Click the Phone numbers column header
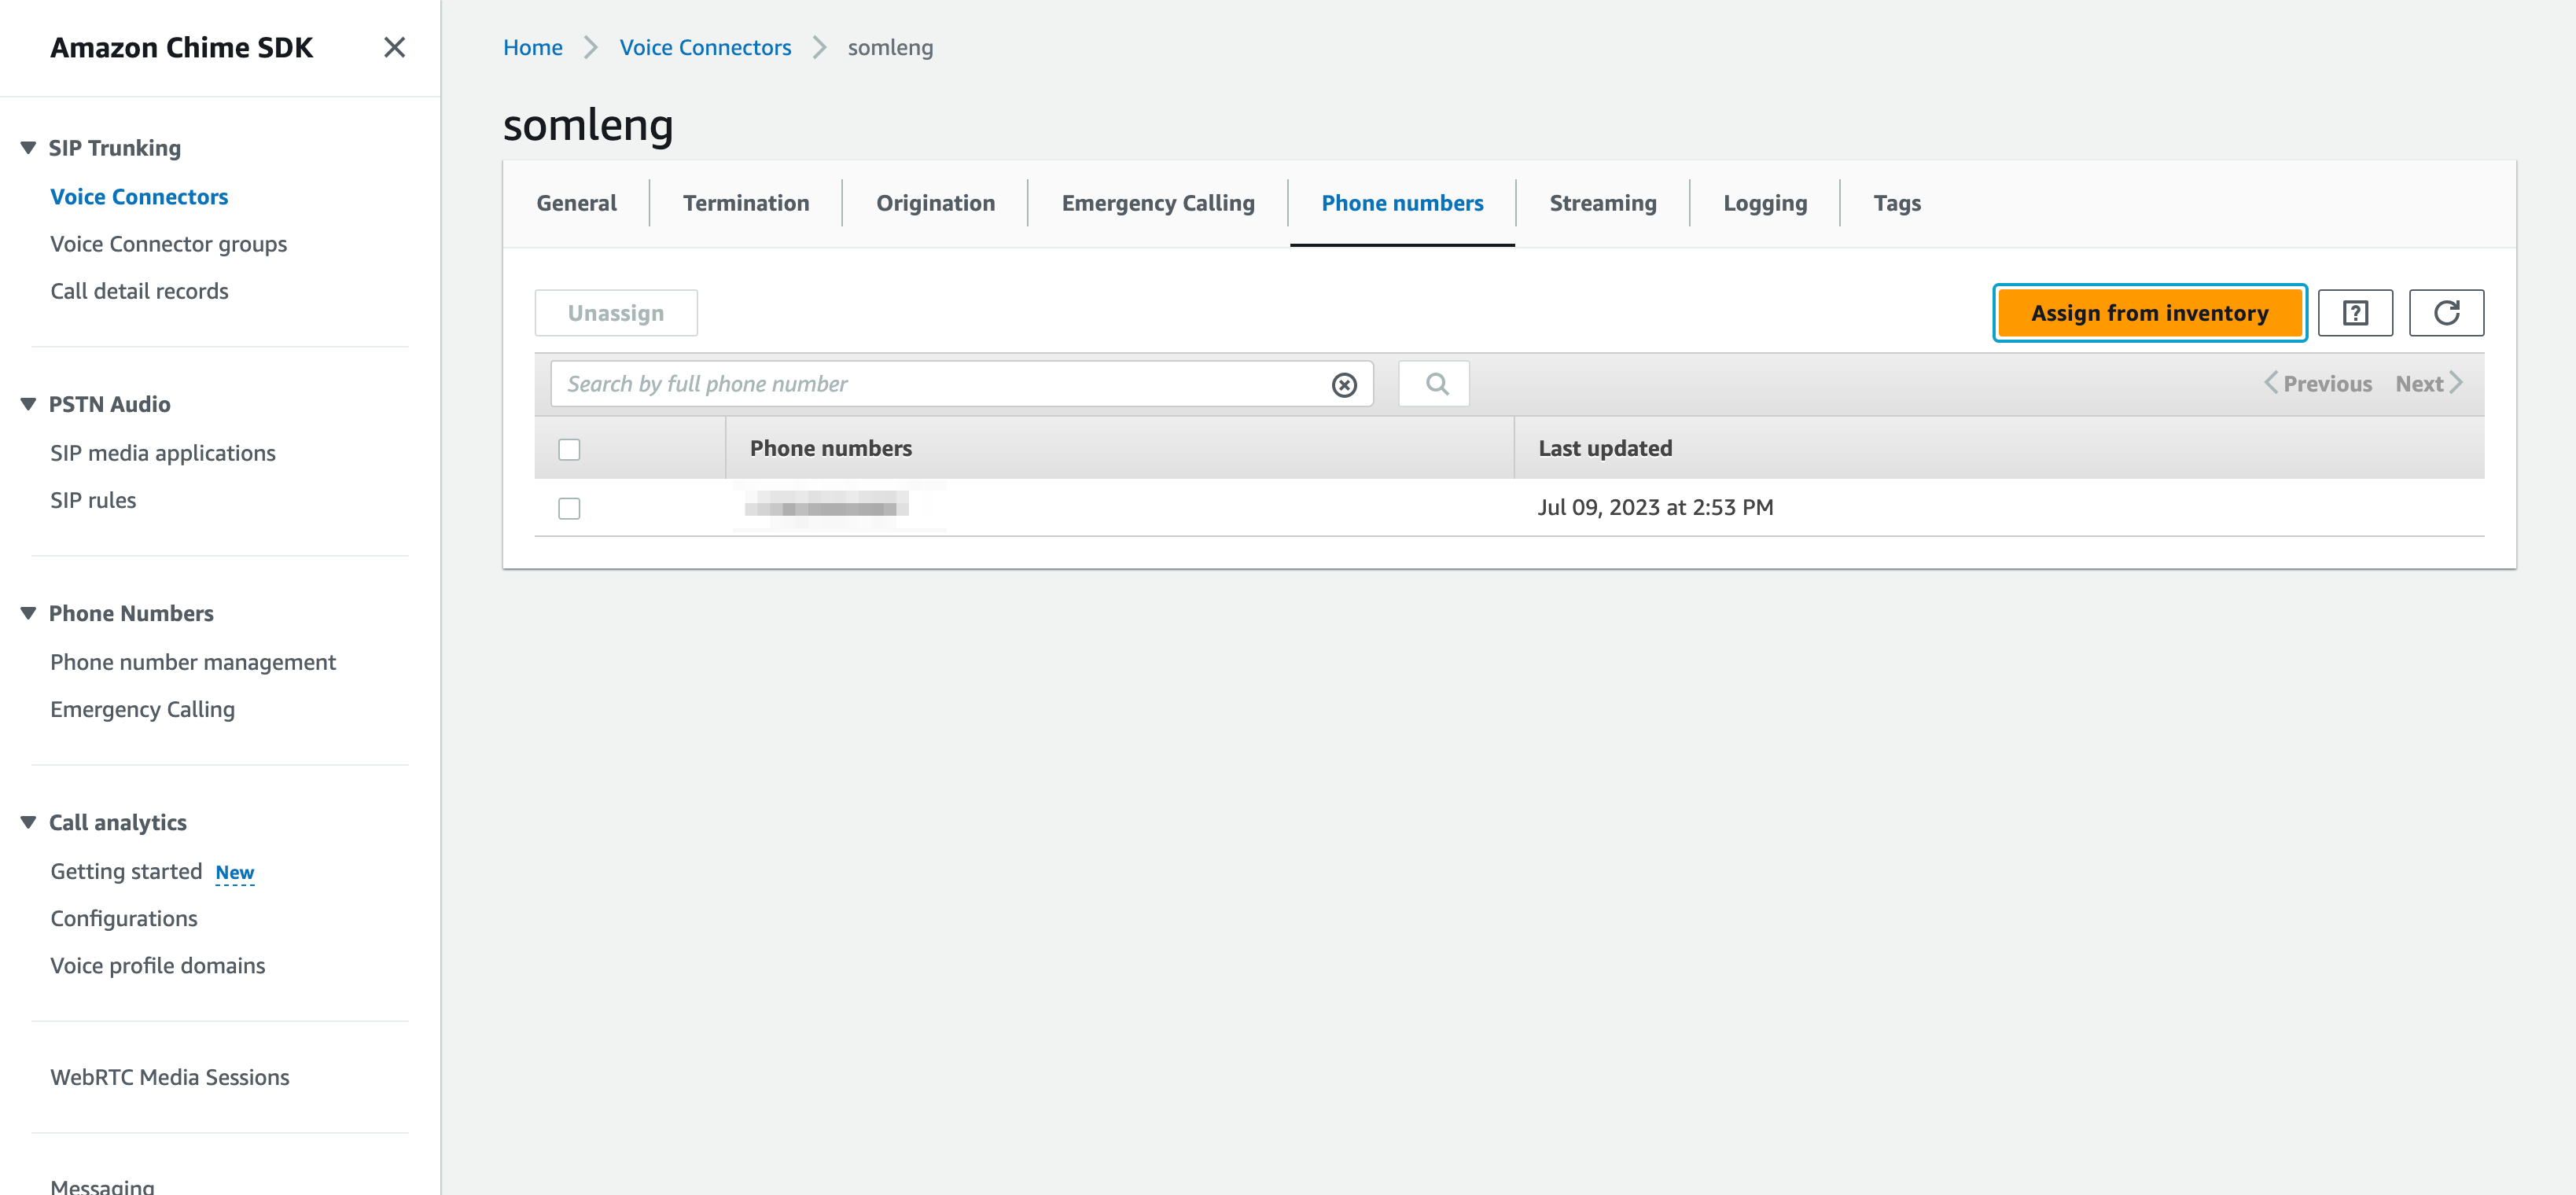 pos(830,448)
